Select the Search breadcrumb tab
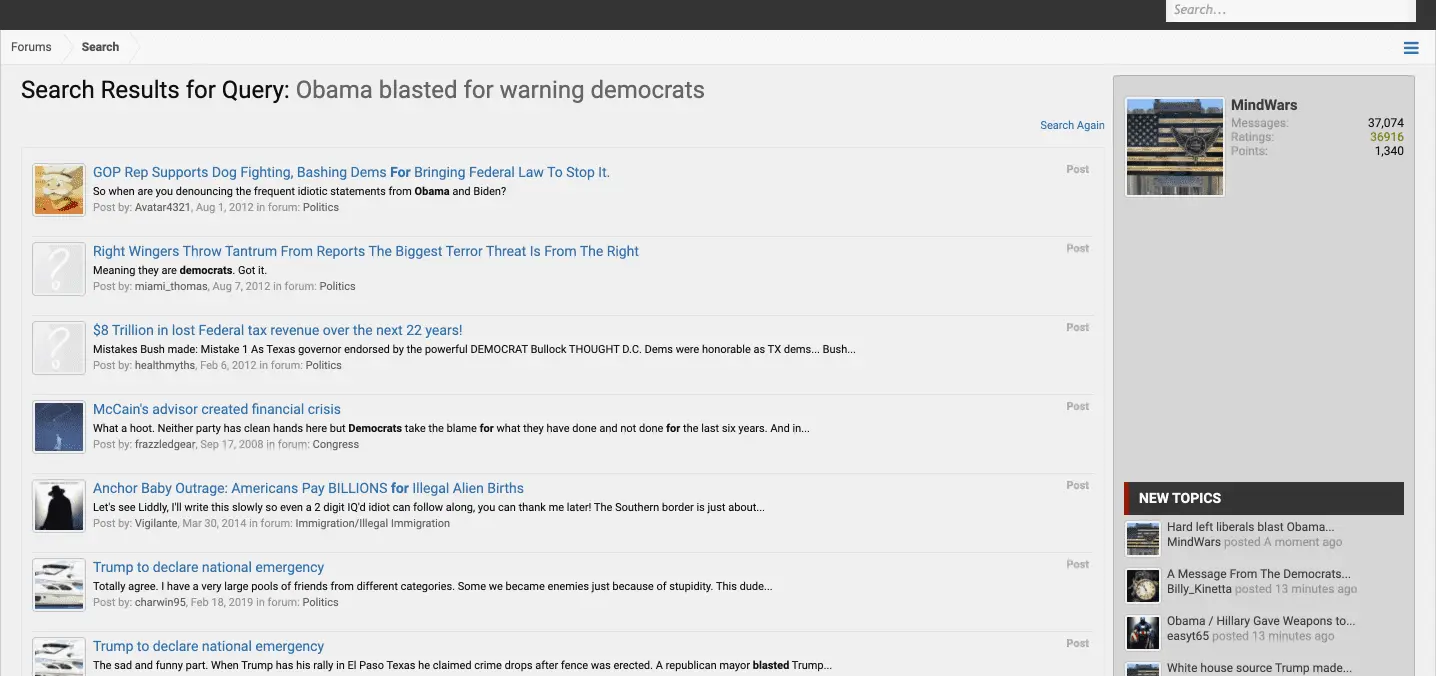This screenshot has width=1436, height=676. click(100, 47)
